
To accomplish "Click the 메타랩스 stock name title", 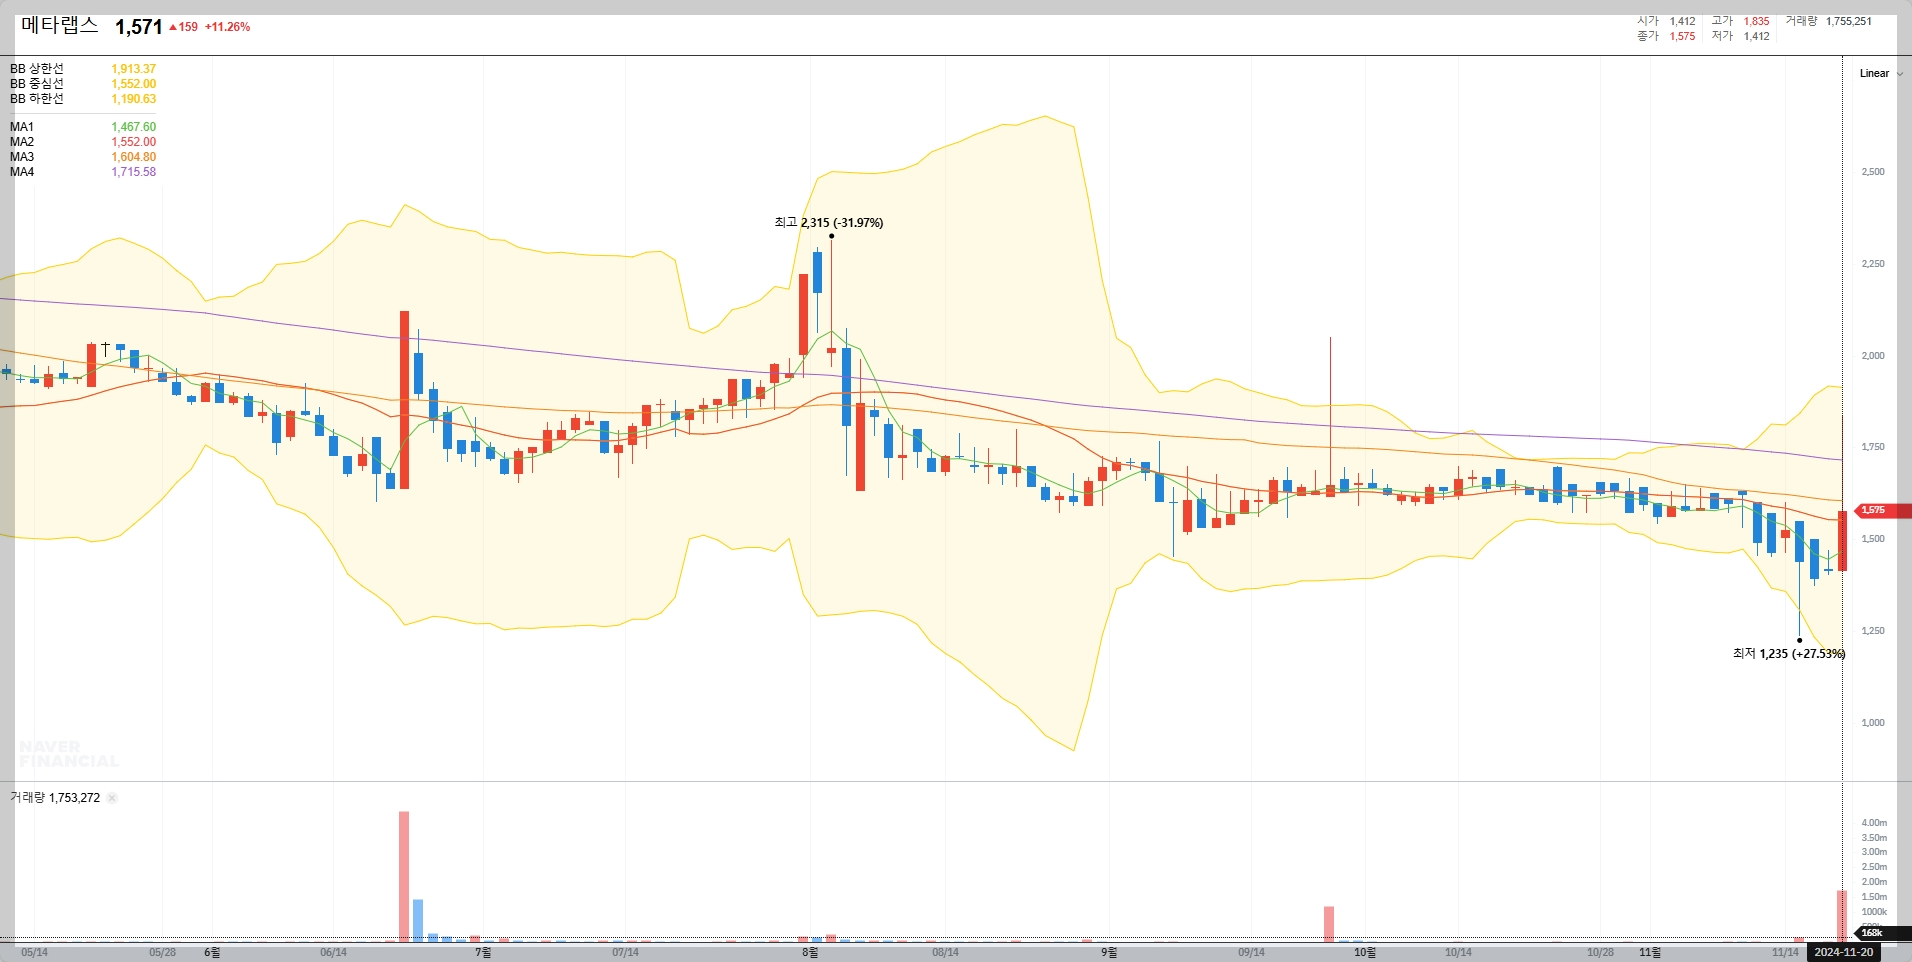I will click(59, 26).
